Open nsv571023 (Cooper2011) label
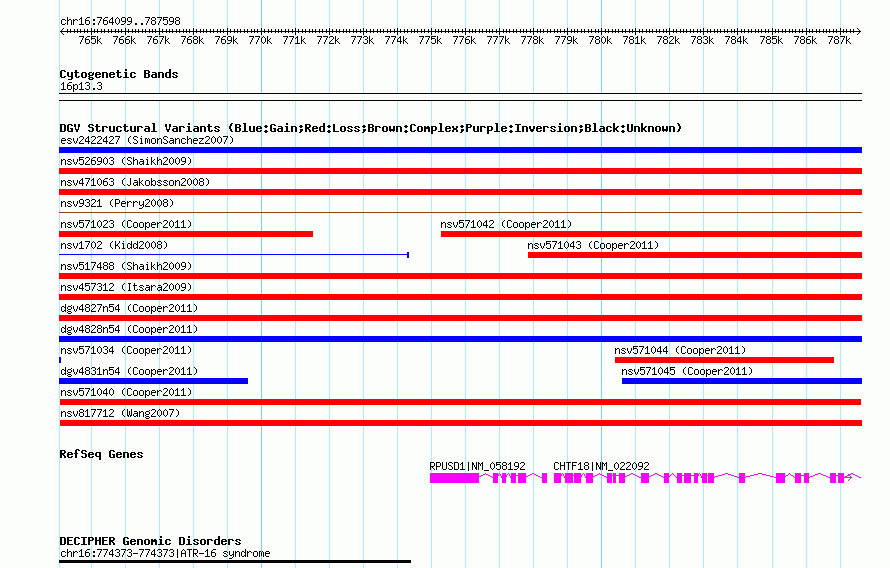Viewport: 890px width, 568px height. (x=126, y=224)
